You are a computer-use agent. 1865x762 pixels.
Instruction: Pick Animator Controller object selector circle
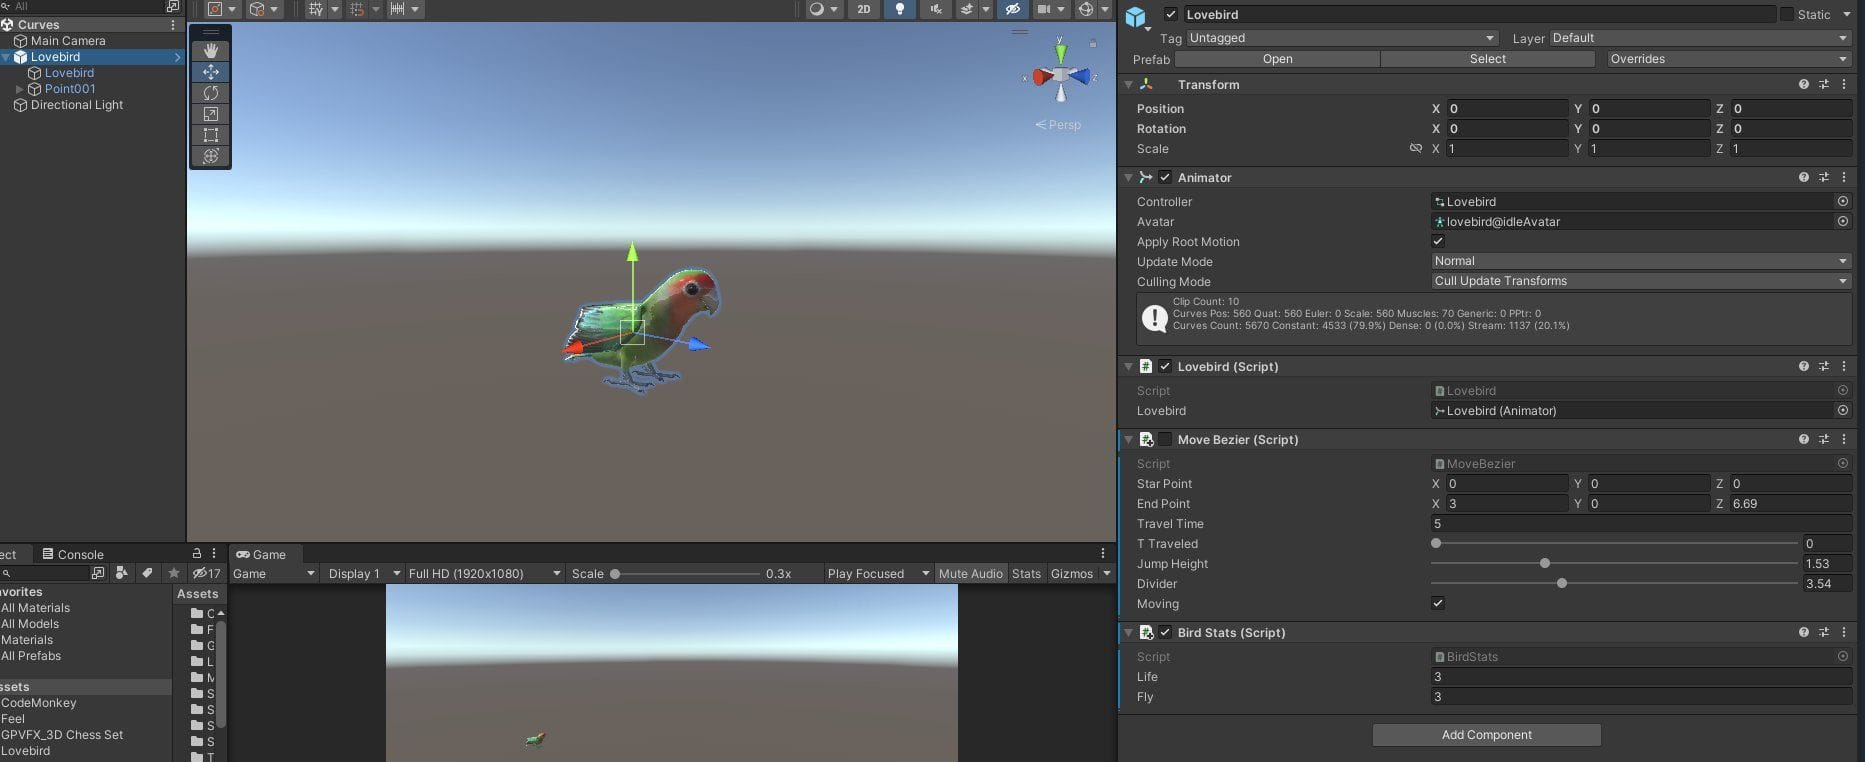click(x=1843, y=201)
